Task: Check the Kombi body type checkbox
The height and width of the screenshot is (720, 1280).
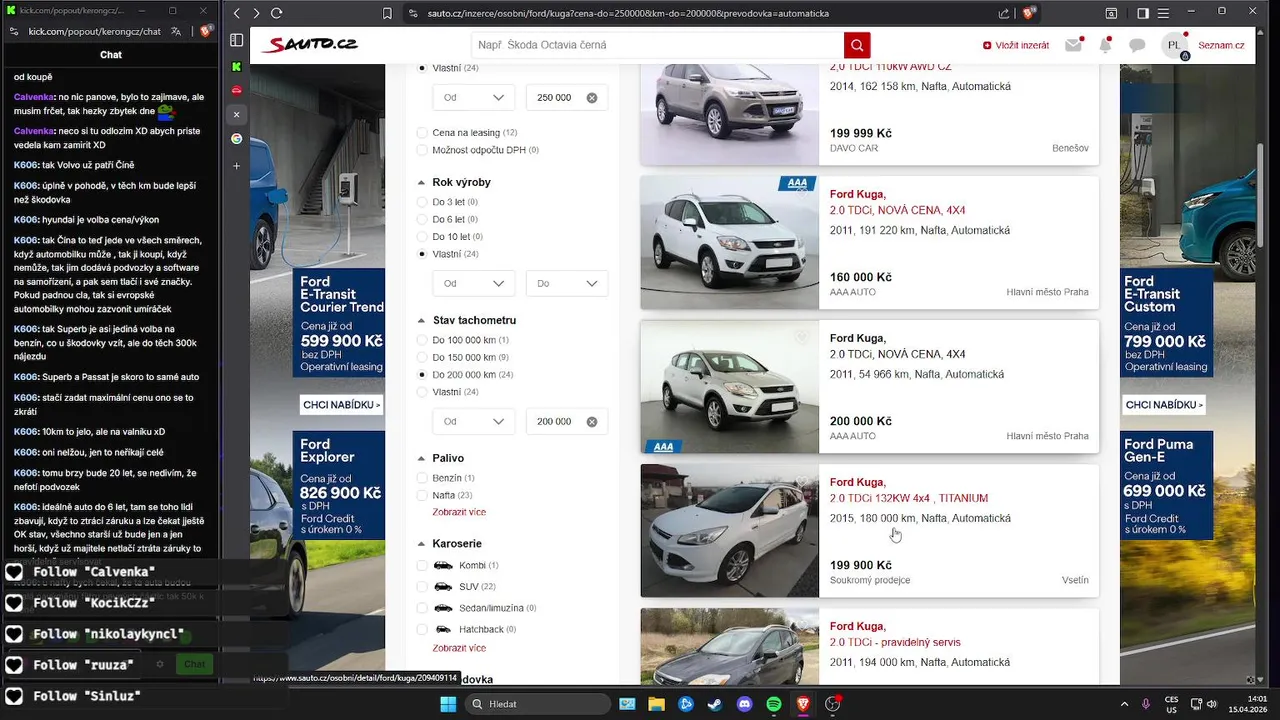Action: 422,565
